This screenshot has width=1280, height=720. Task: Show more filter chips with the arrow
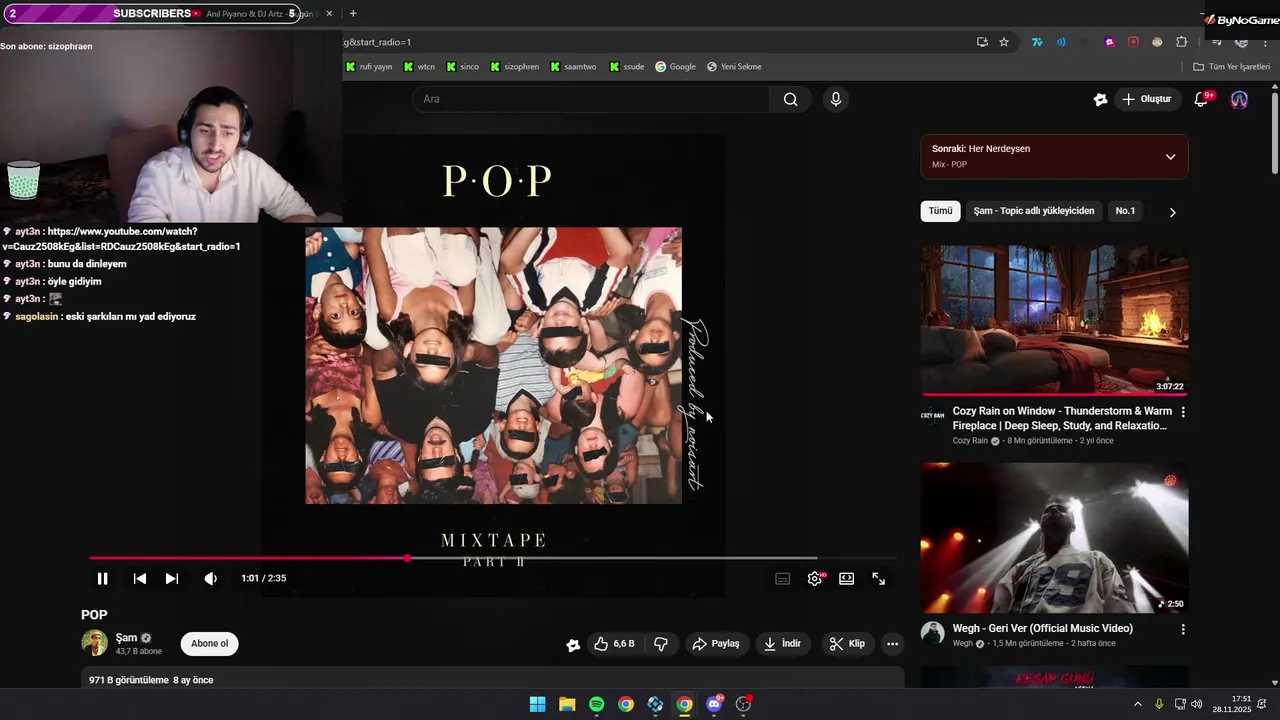(1172, 212)
